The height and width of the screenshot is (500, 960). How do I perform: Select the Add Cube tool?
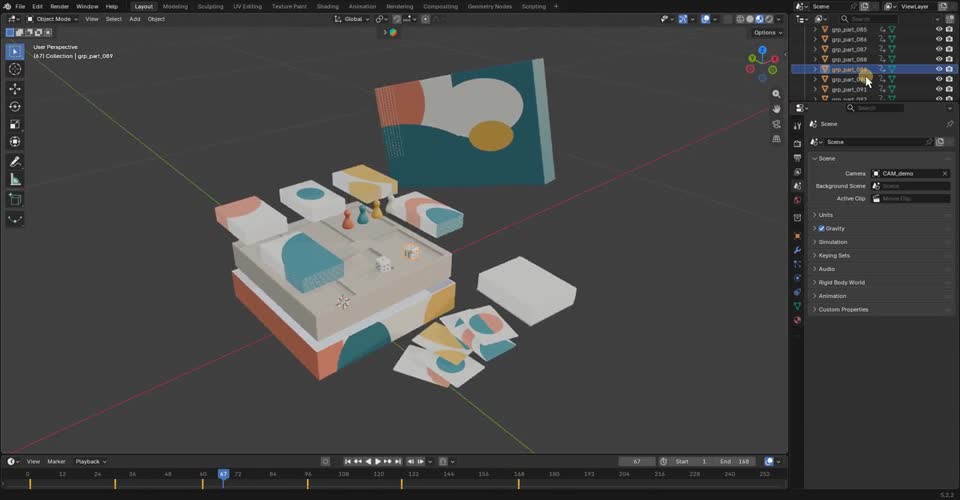[x=15, y=200]
